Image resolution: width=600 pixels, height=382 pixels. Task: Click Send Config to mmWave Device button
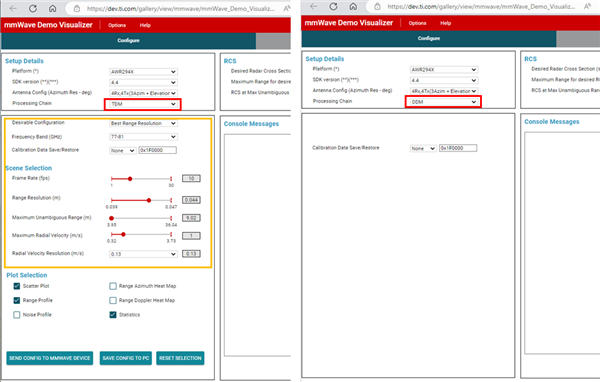pos(50,358)
